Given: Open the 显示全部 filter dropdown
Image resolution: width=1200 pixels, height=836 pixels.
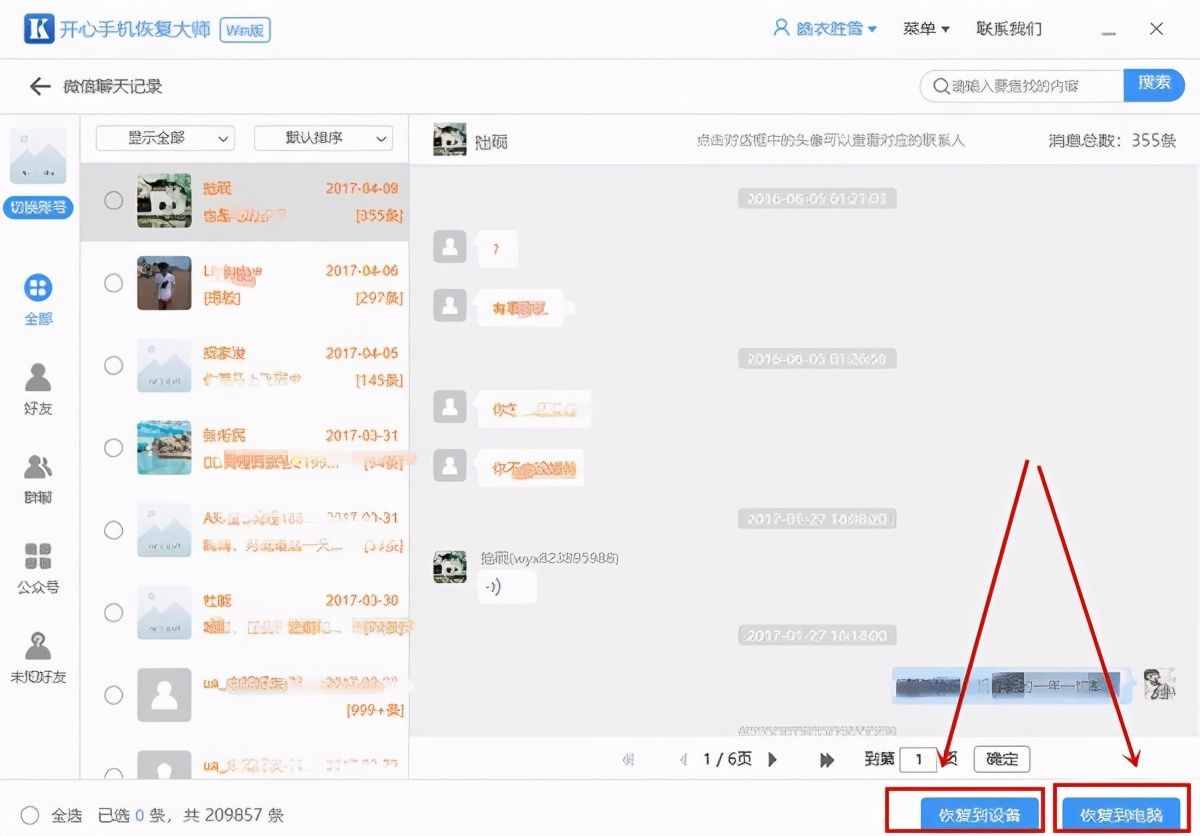Looking at the screenshot, I should point(163,139).
